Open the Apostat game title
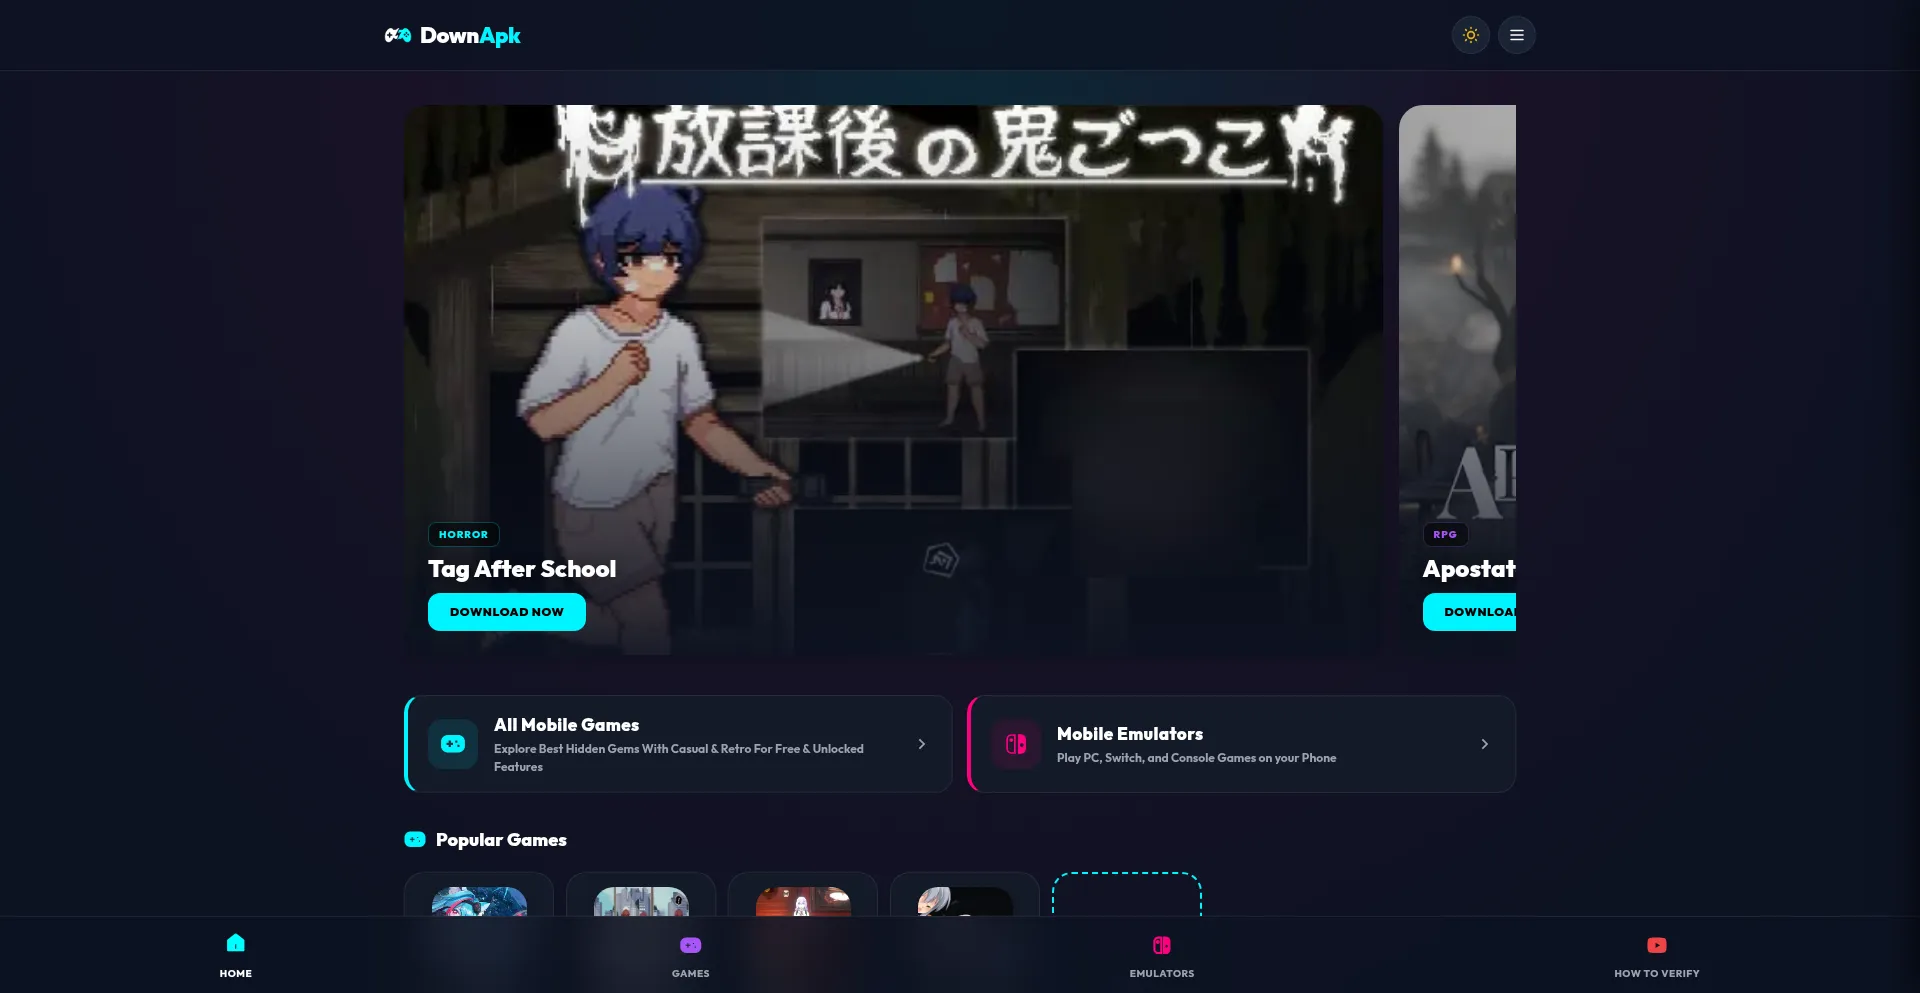The image size is (1920, 993). 1469,569
